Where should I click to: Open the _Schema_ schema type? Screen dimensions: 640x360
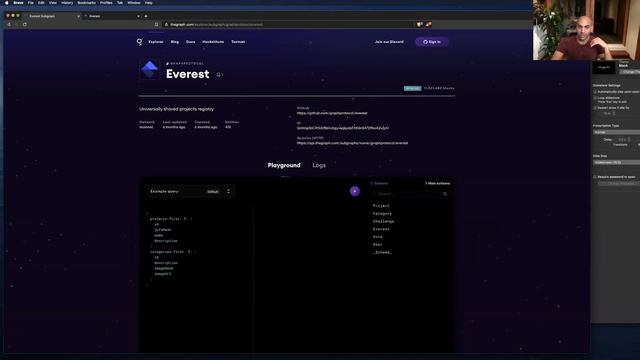point(382,252)
